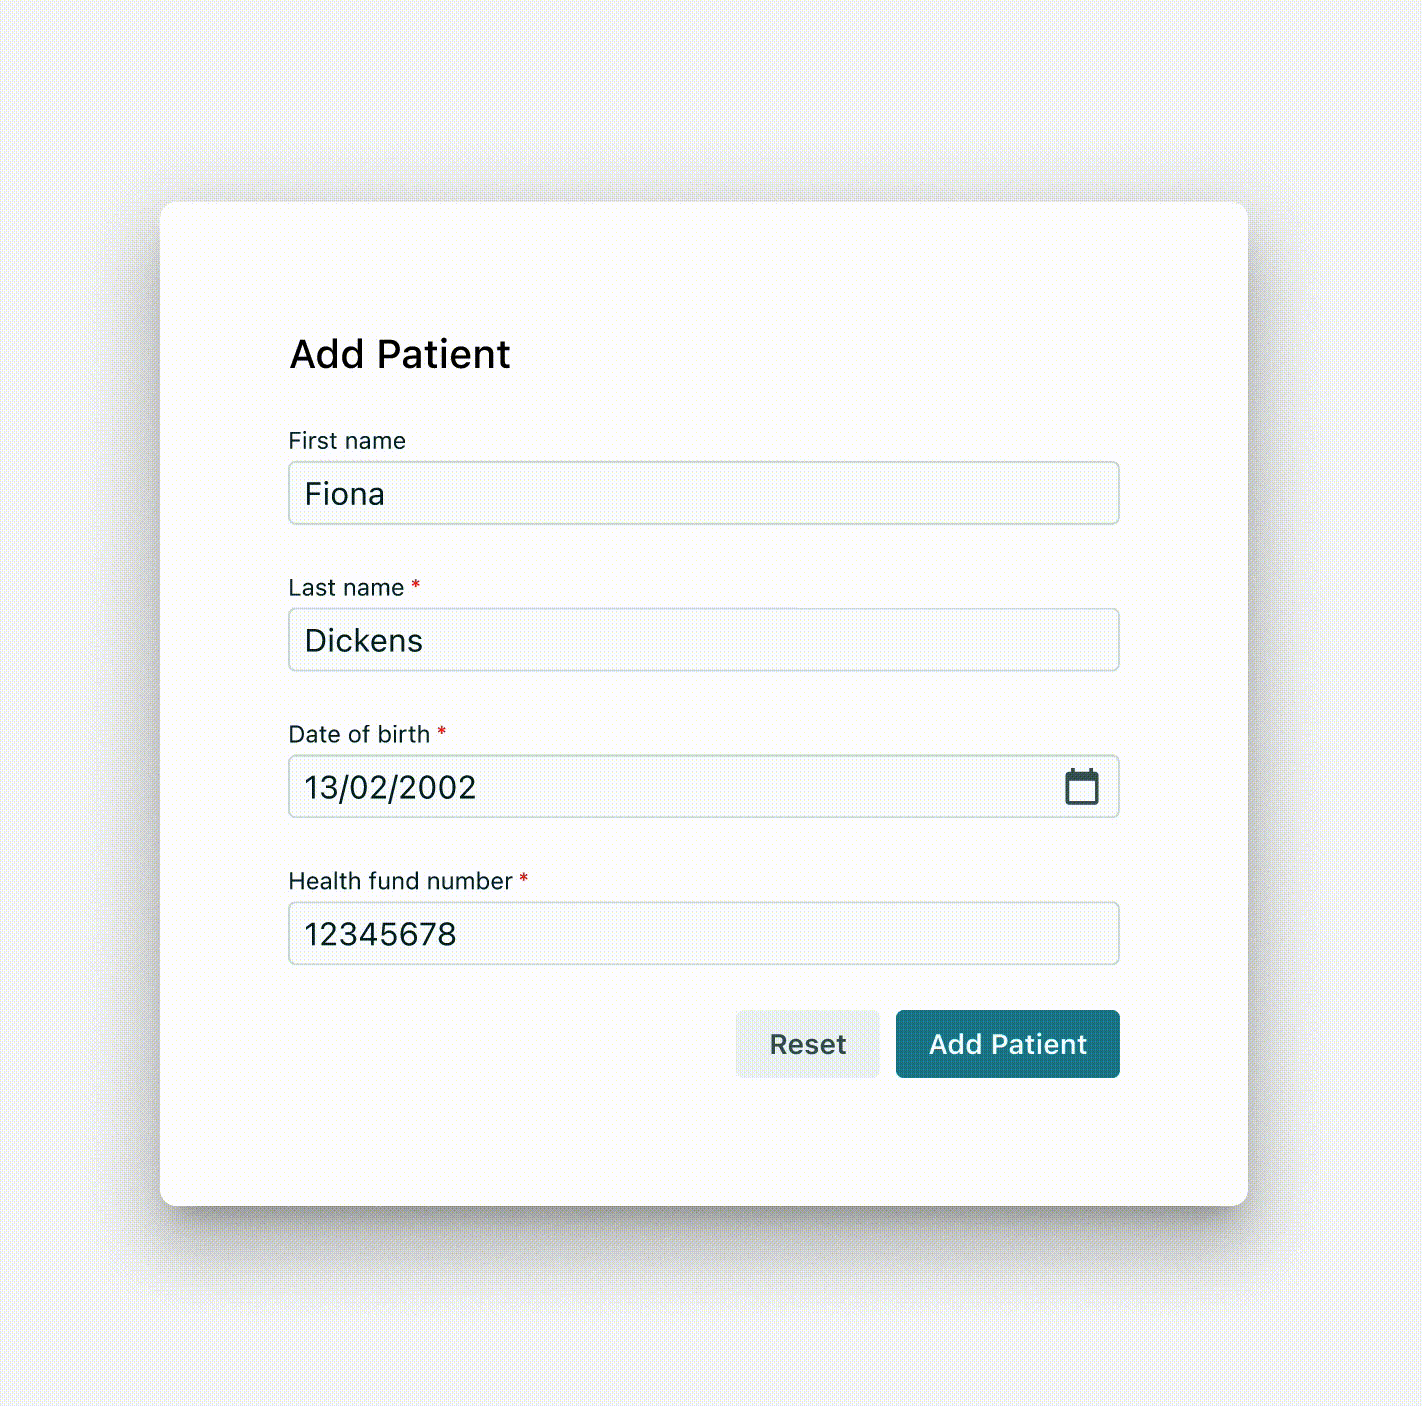Click the Add Patient form heading
The width and height of the screenshot is (1422, 1406).
click(x=400, y=354)
